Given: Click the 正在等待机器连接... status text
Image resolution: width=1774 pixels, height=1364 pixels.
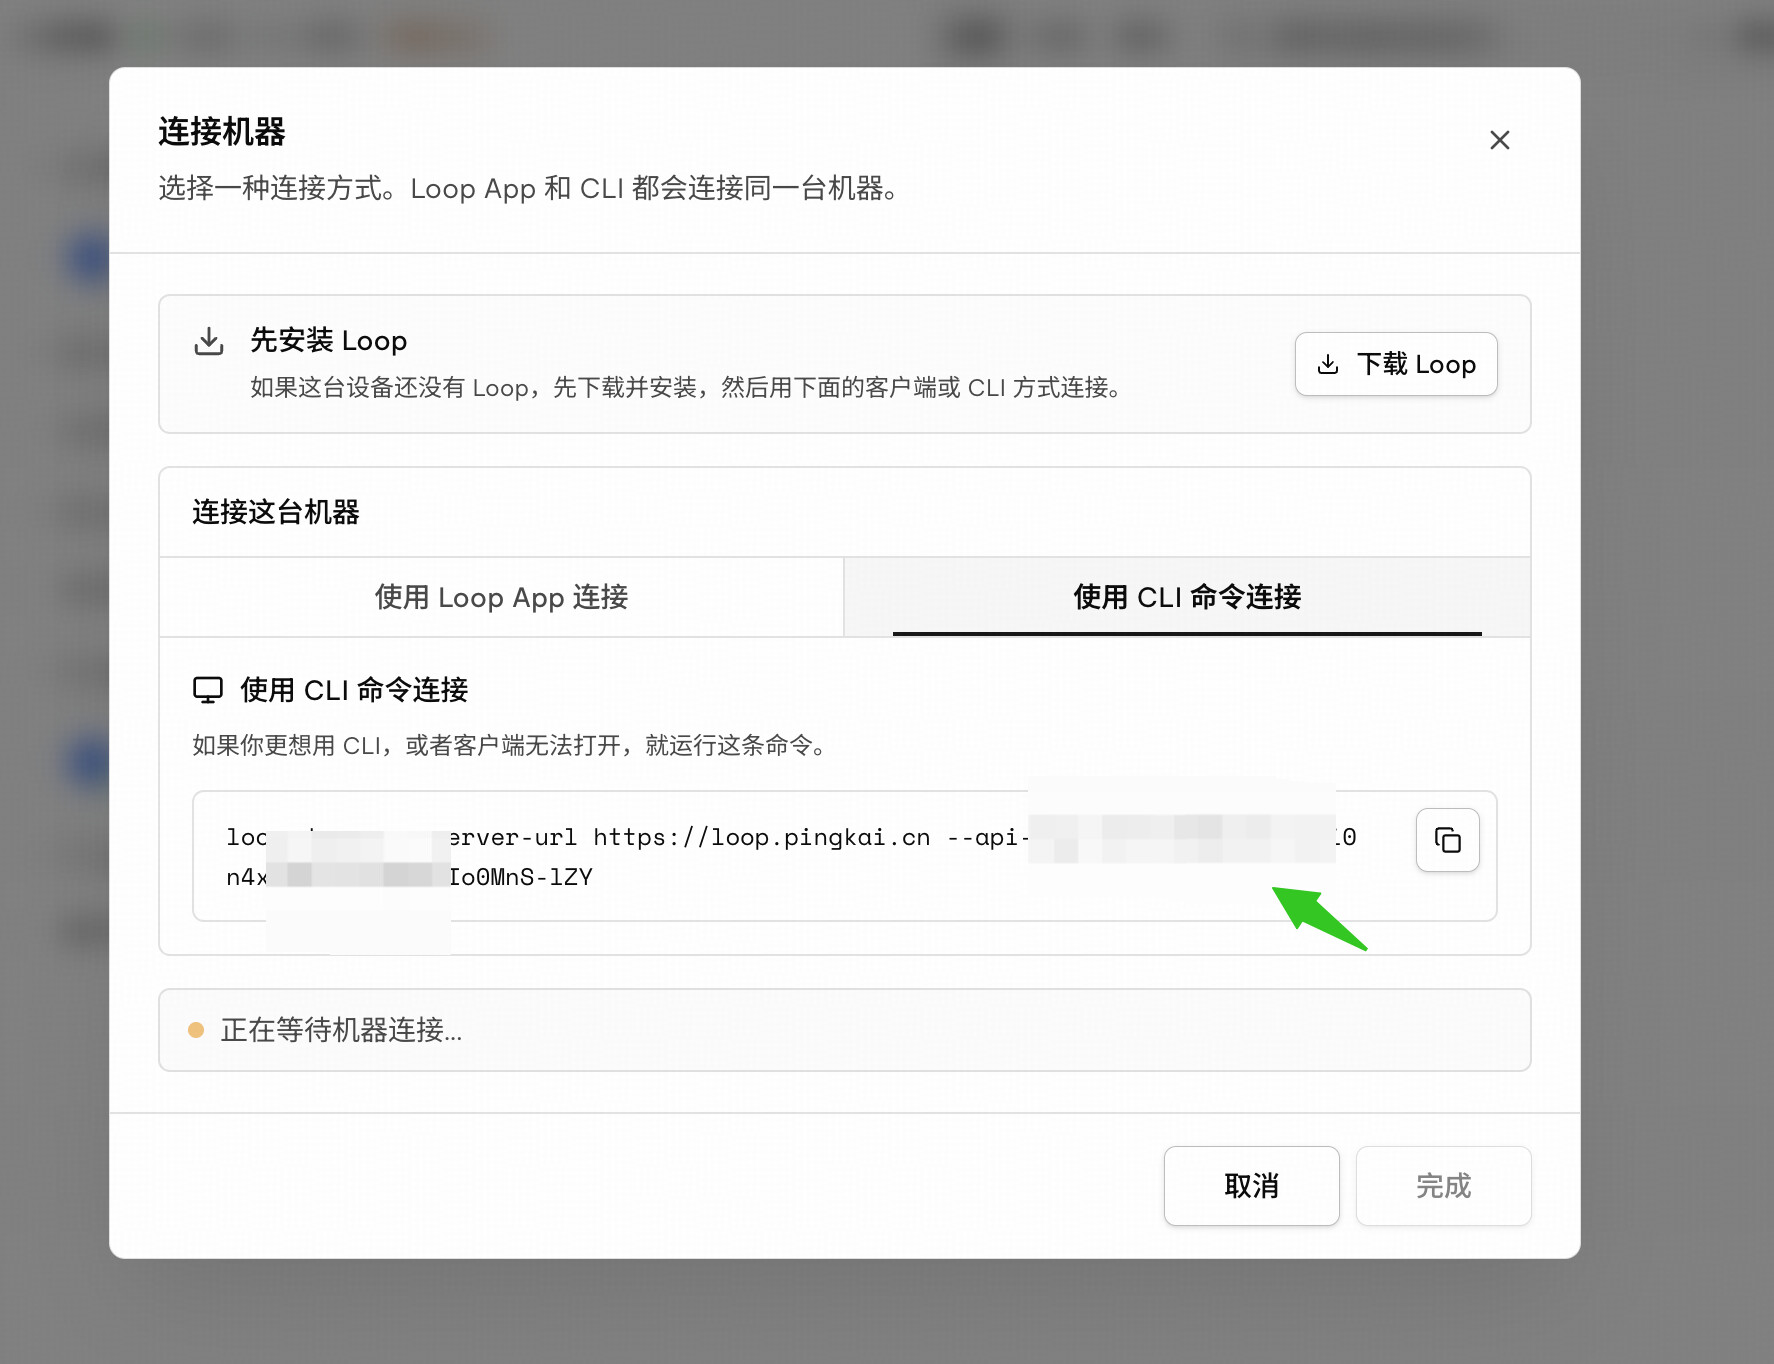Looking at the screenshot, I should (x=341, y=1030).
